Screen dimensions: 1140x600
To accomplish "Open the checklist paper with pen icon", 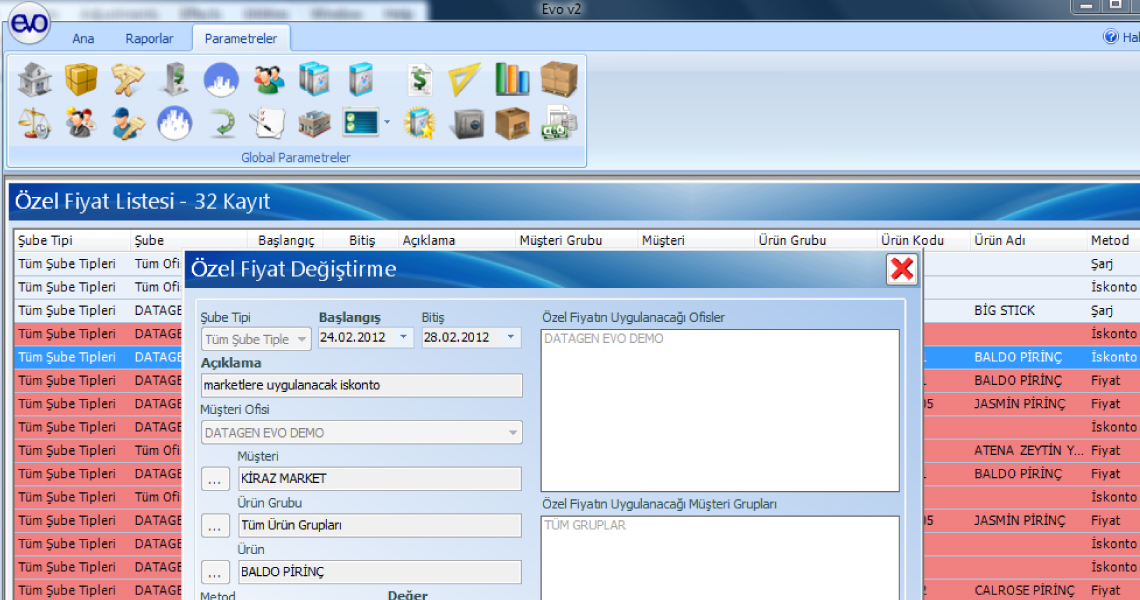I will (268, 124).
